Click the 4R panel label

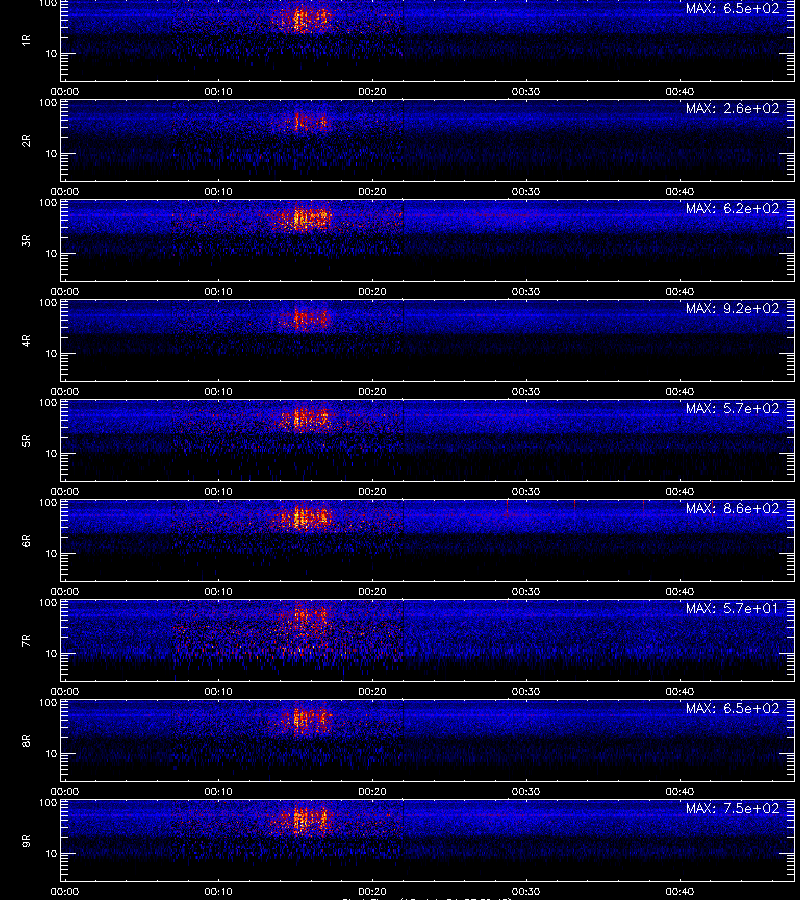(26, 340)
